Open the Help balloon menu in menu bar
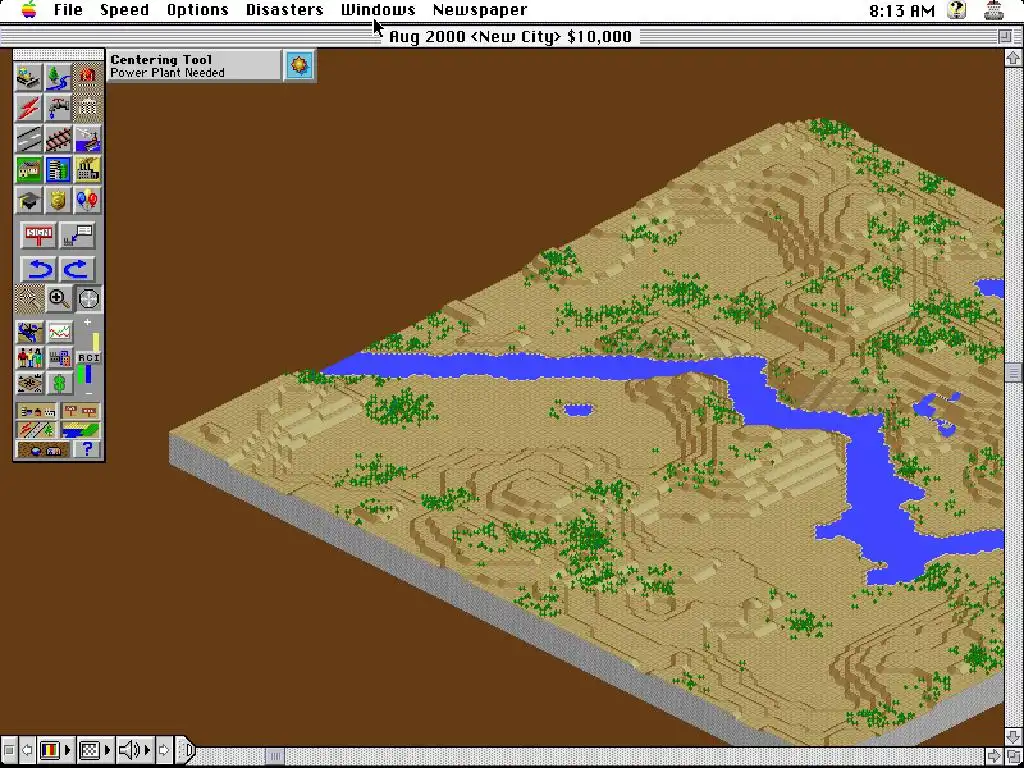 (957, 10)
